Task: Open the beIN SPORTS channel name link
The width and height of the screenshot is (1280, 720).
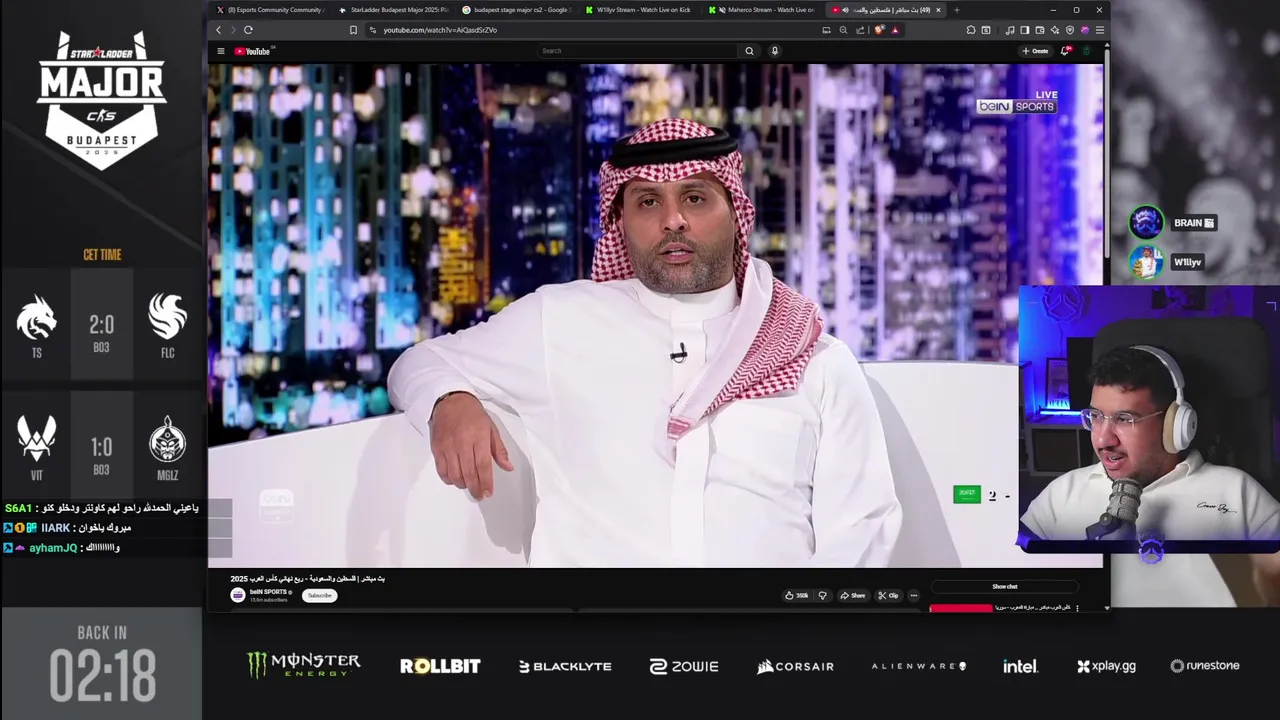Action: pyautogui.click(x=270, y=592)
